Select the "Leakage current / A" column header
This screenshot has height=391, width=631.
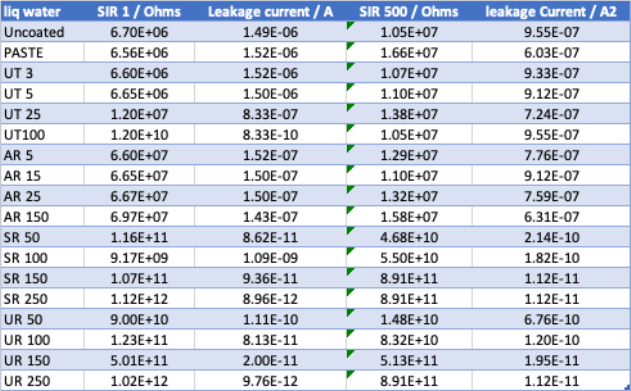270,12
